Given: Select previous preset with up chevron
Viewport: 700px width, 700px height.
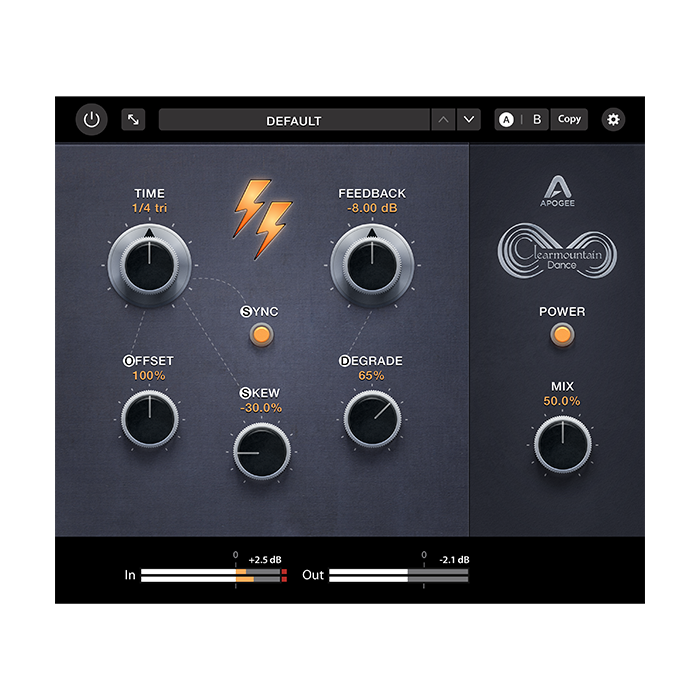Looking at the screenshot, I should click(443, 120).
